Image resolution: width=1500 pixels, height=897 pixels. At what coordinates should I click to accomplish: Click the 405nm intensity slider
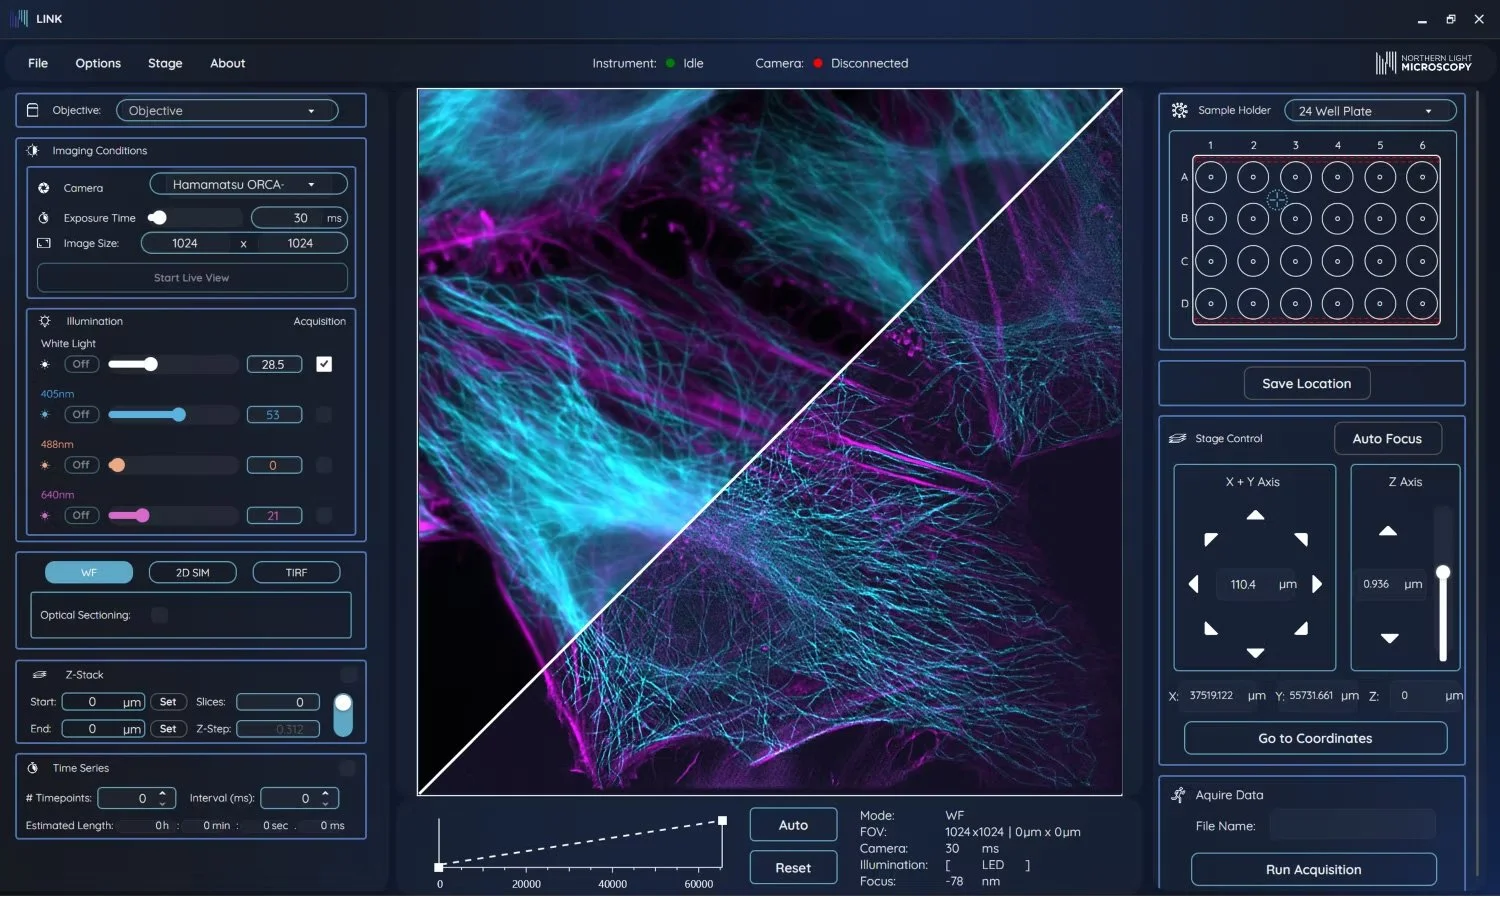click(172, 414)
